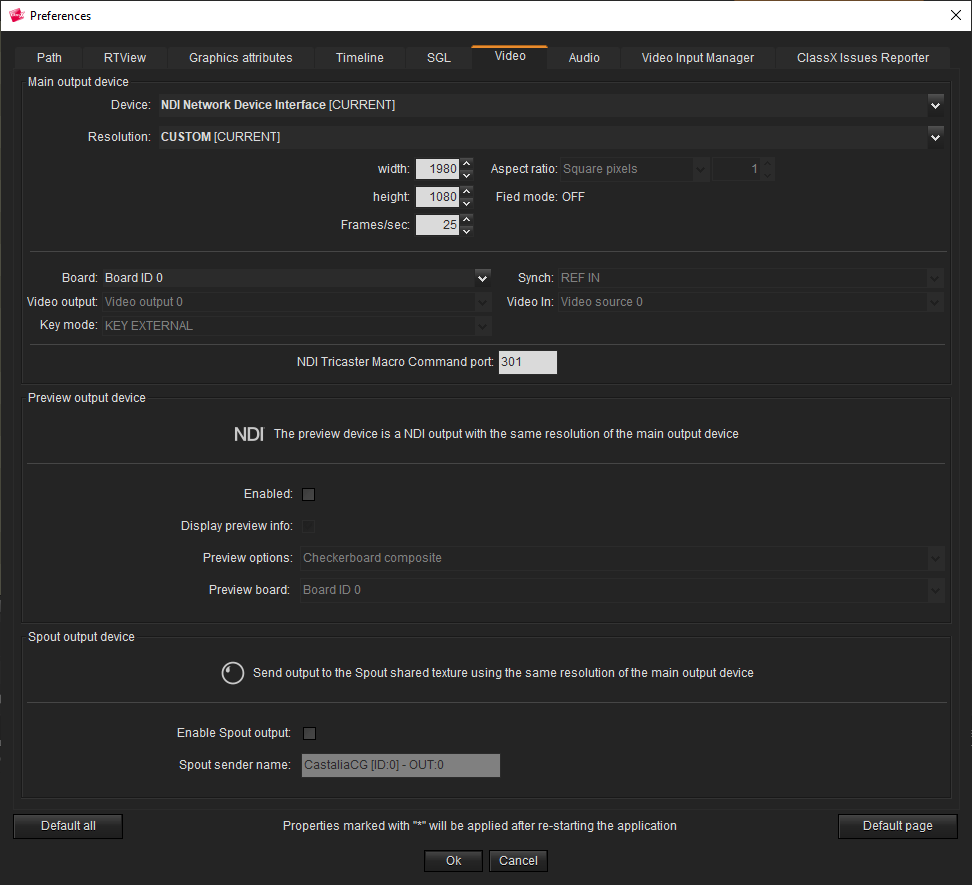Increase Frames/sec with the up arrow

467,220
